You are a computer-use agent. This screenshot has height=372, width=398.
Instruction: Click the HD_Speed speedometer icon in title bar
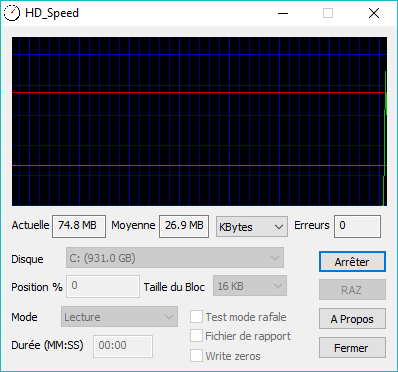(12, 13)
